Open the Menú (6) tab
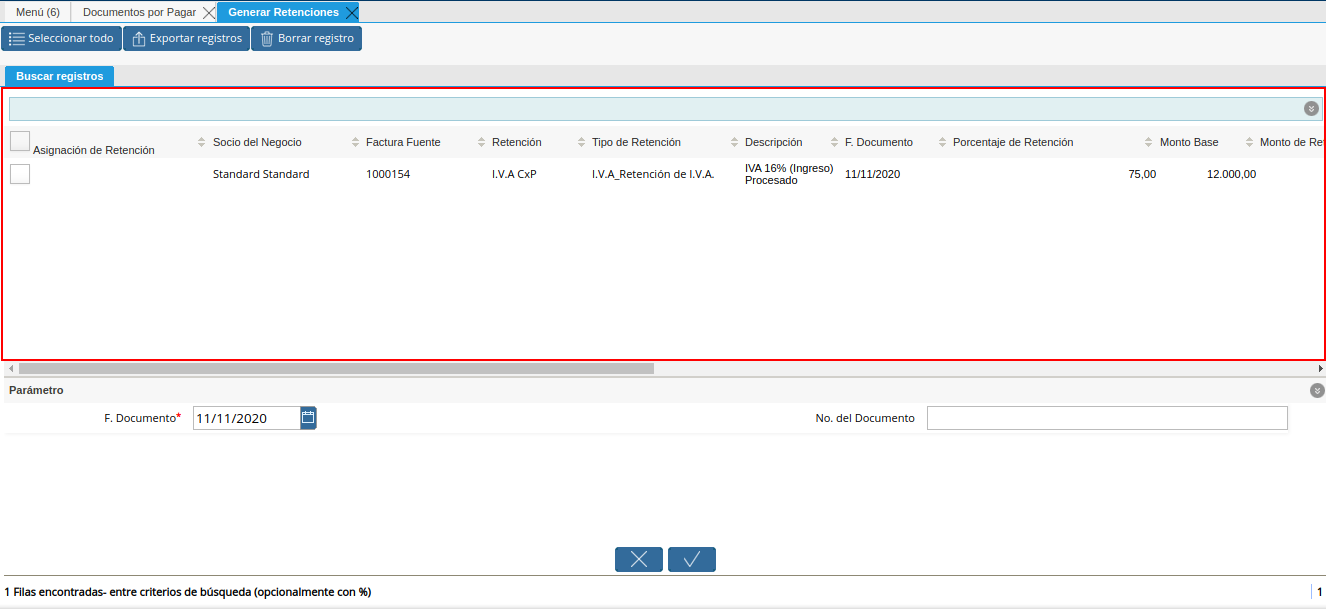This screenshot has width=1326, height=609. click(x=38, y=12)
